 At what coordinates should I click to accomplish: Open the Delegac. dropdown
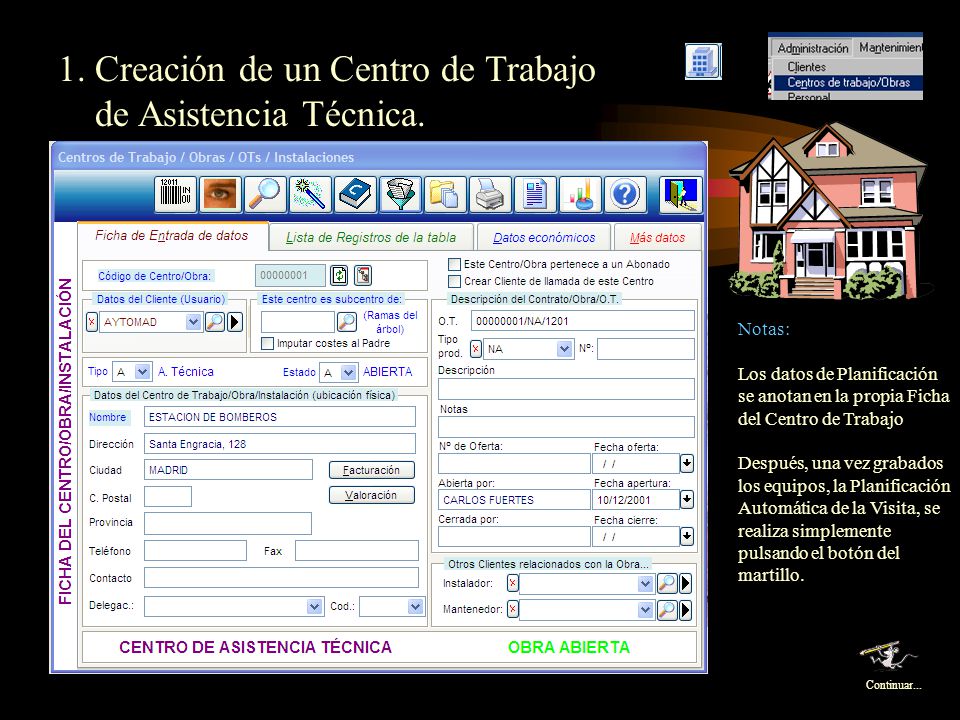click(315, 606)
